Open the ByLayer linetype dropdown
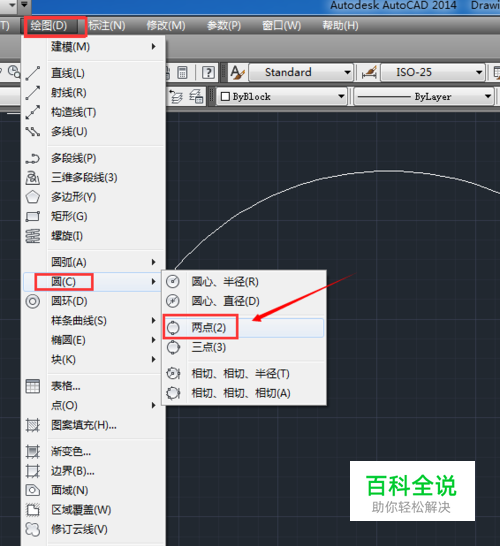The image size is (500, 546). [424, 96]
